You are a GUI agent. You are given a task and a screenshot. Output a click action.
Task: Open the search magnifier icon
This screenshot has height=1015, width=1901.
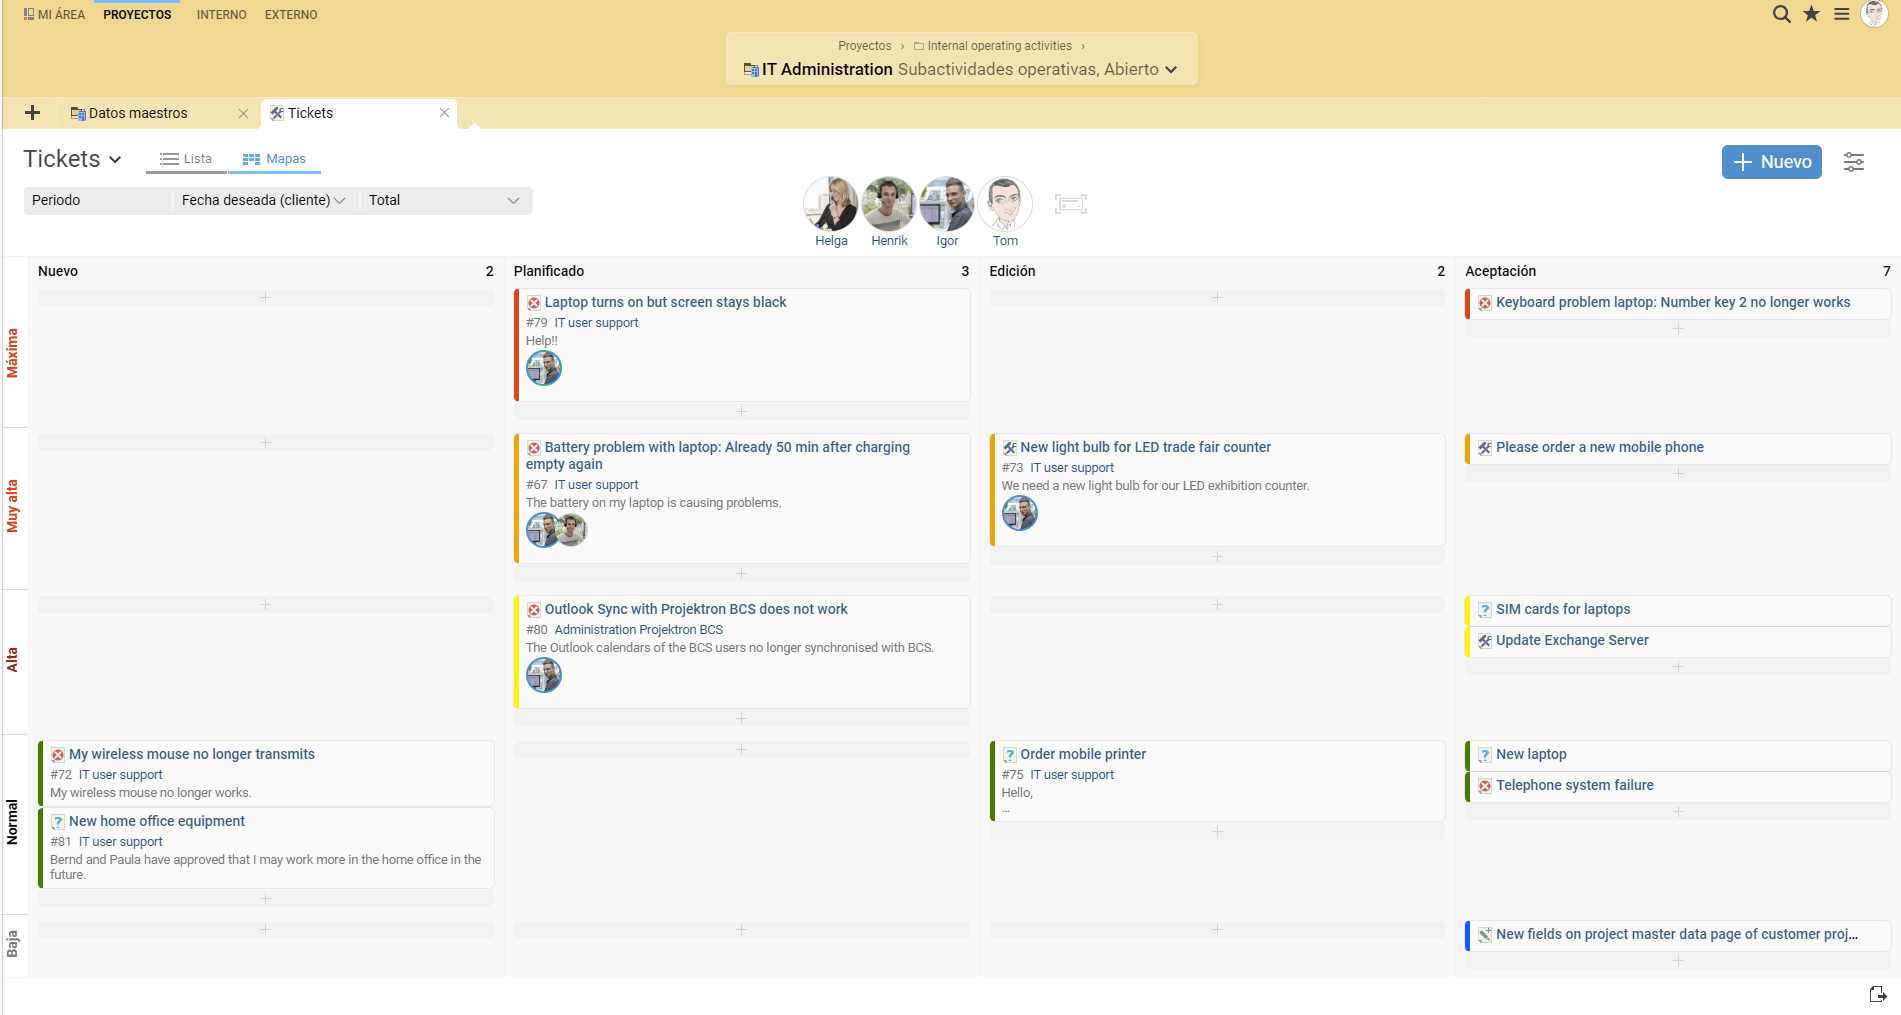point(1781,14)
